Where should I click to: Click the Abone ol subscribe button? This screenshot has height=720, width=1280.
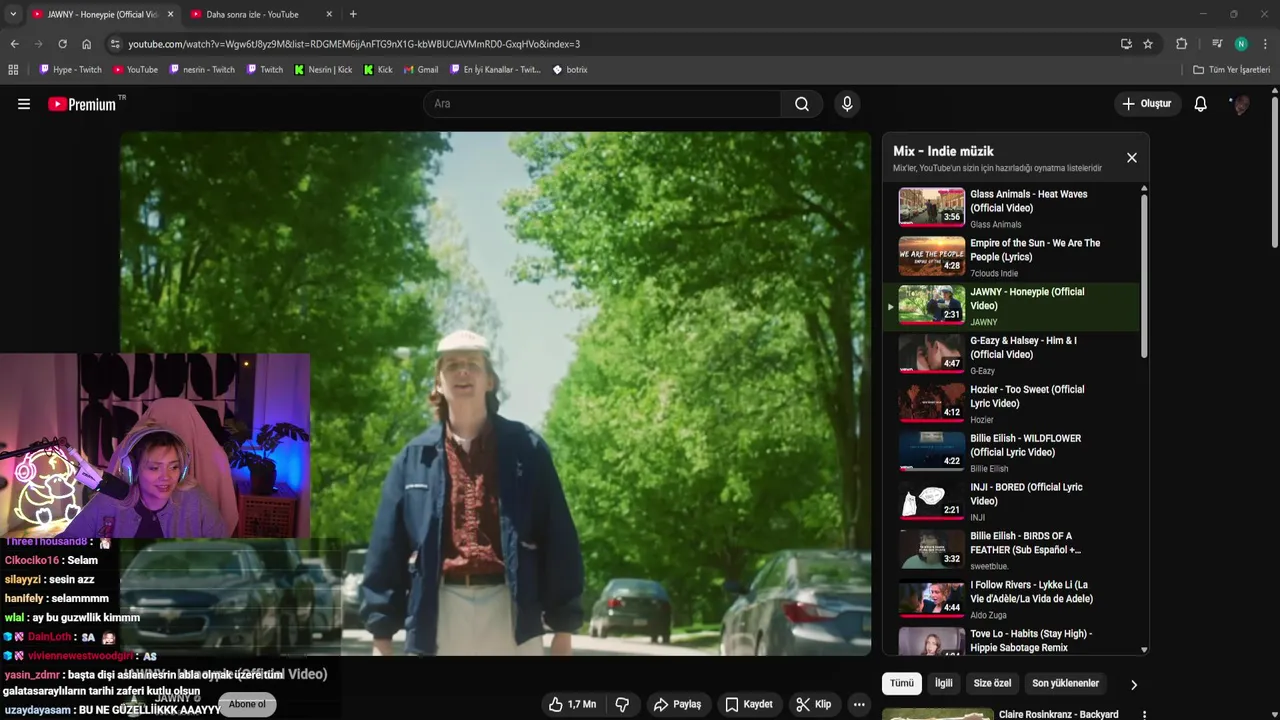[247, 704]
